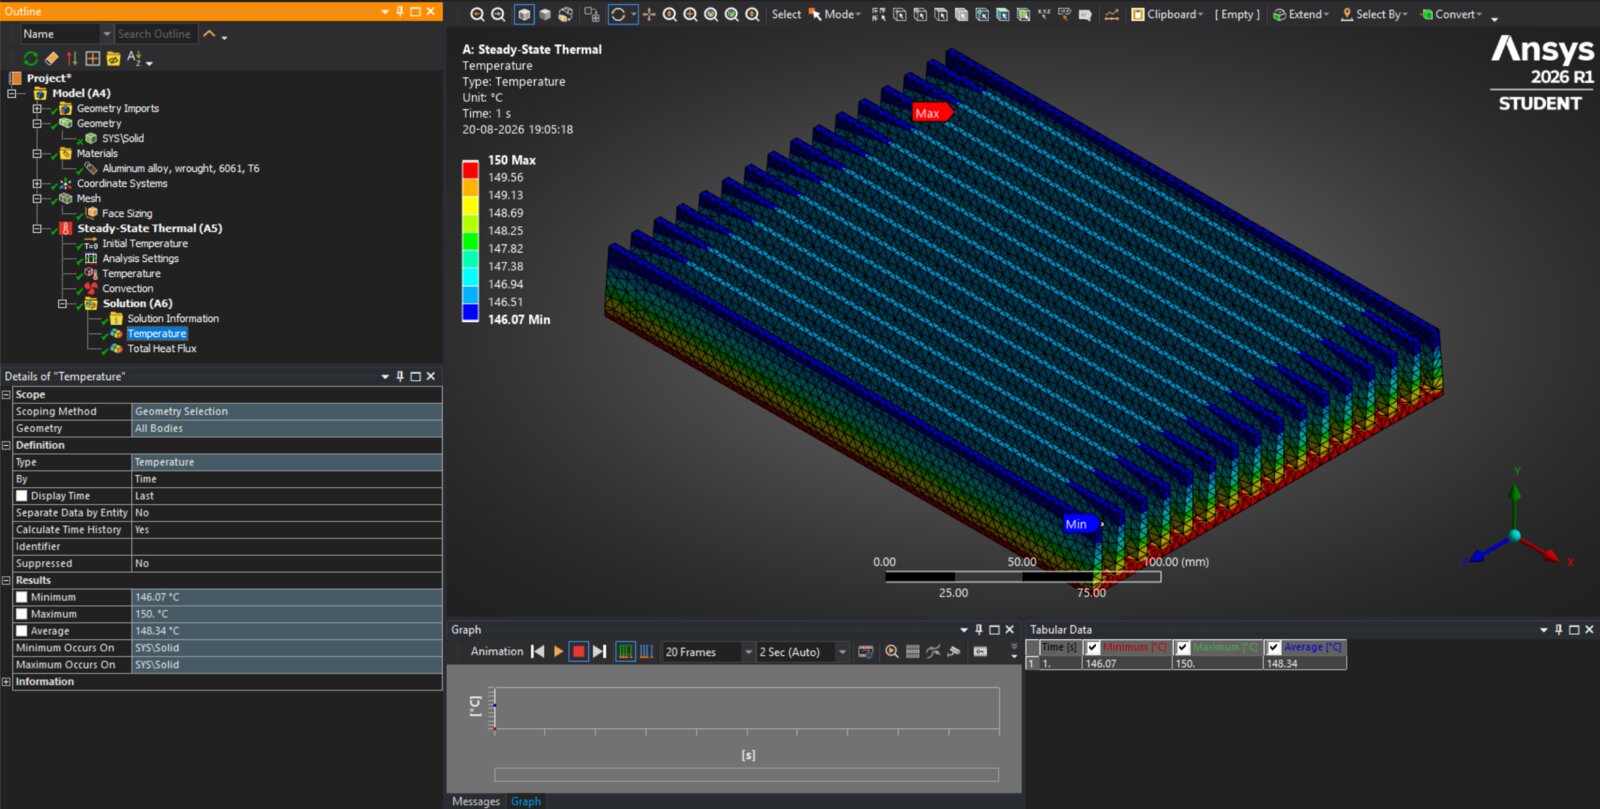Screen dimensions: 1600x809
Task: Select Analysis Settings in tree
Action: tap(141, 258)
